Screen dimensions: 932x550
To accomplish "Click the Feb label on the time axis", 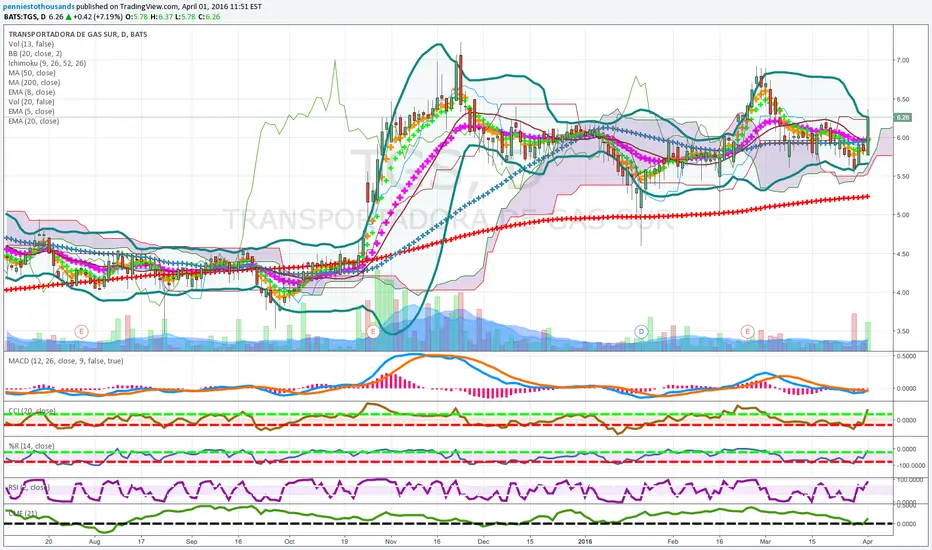I will (x=672, y=542).
